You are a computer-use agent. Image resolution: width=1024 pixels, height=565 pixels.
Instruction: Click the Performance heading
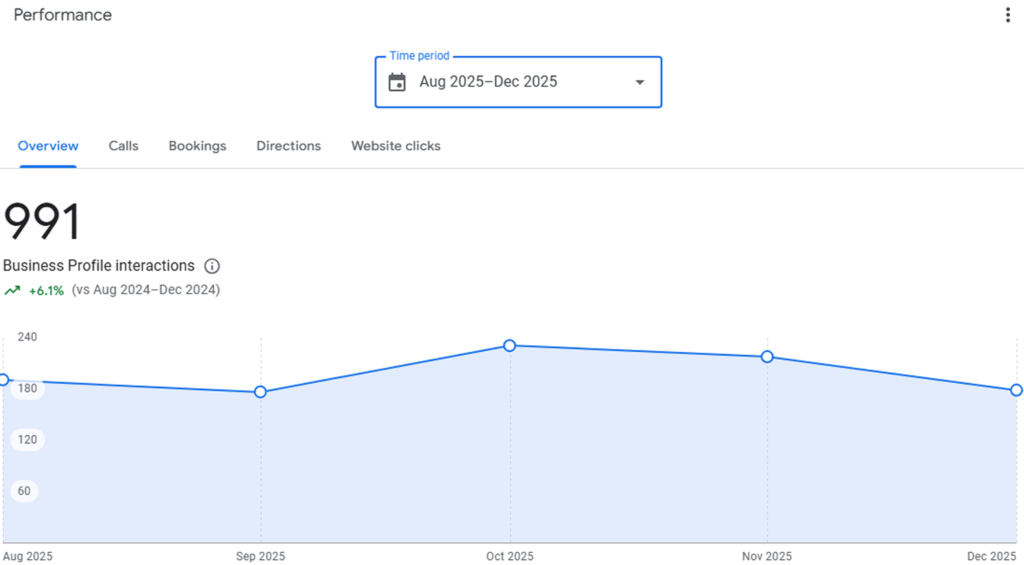pyautogui.click(x=62, y=15)
